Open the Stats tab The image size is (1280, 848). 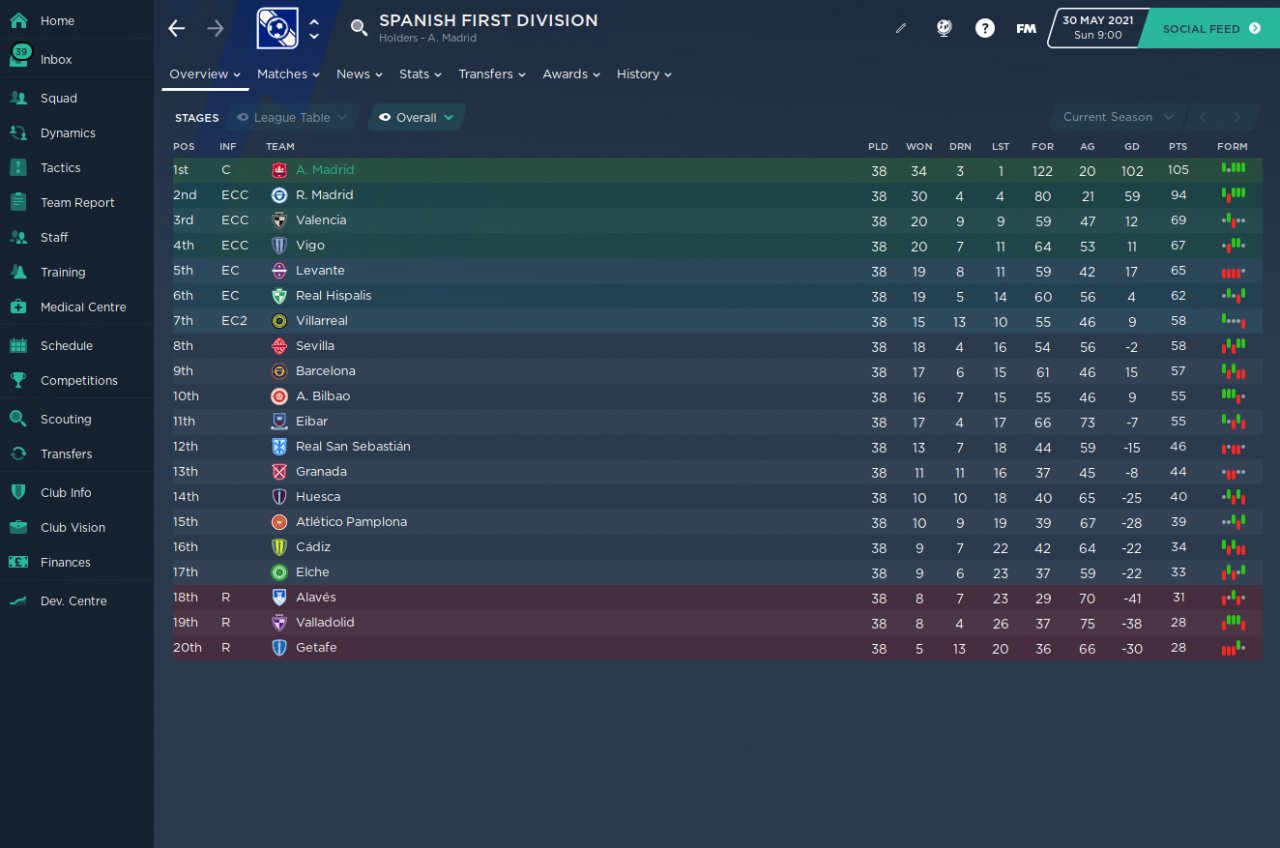[419, 74]
